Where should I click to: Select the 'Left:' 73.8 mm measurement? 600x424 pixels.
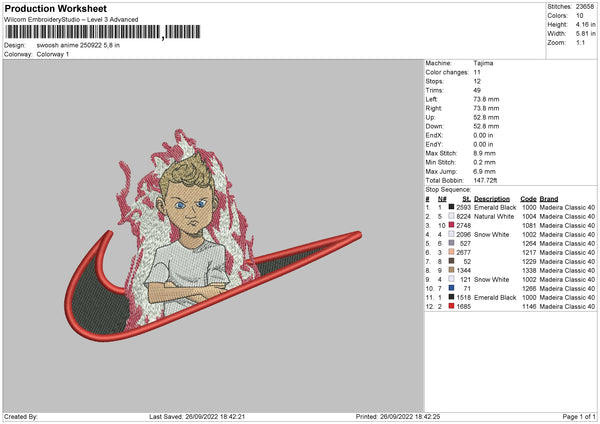[x=486, y=99]
